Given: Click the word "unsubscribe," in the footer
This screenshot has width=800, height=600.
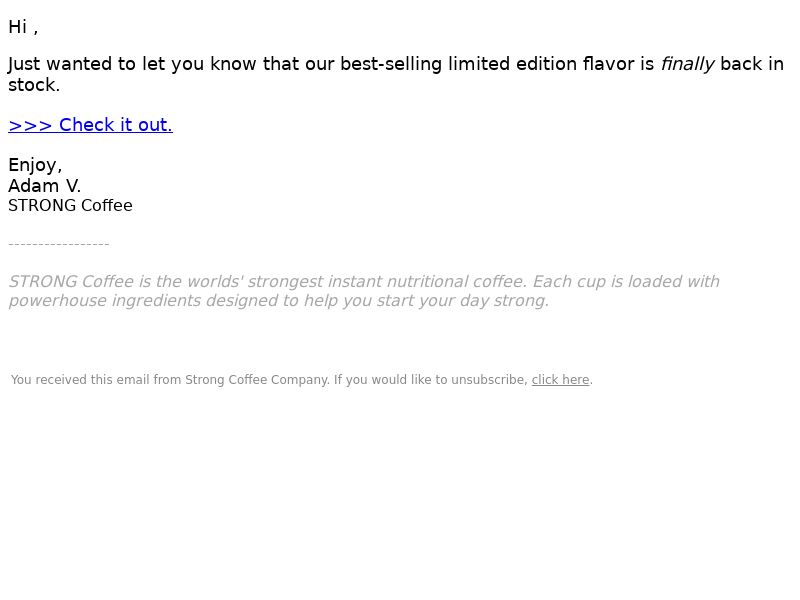Looking at the screenshot, I should pyautogui.click(x=489, y=380).
